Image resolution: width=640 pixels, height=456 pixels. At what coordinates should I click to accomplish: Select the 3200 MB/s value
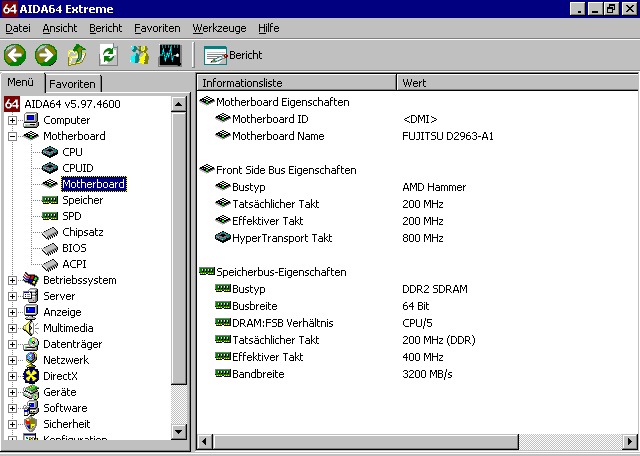[x=427, y=374]
